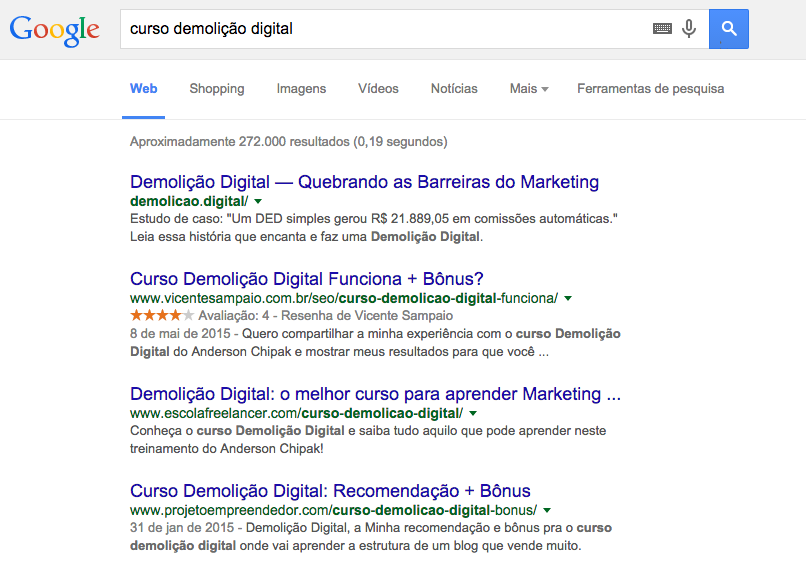Click the Google logo
The height and width of the screenshot is (569, 806).
point(54,30)
